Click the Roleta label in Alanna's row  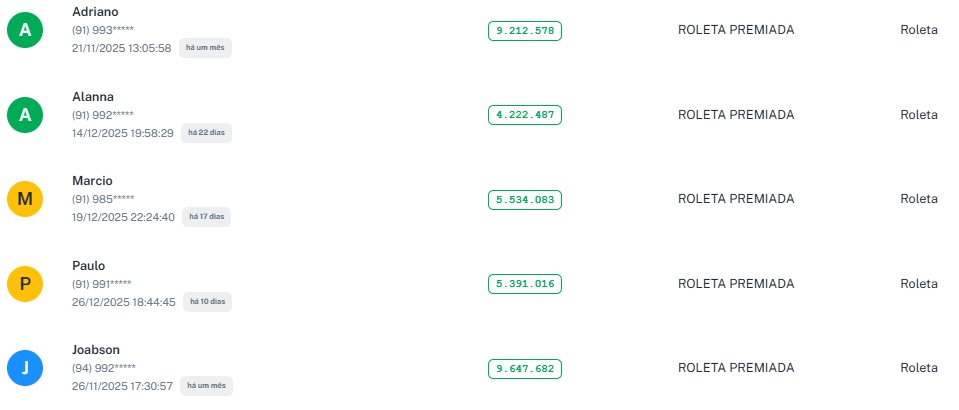[918, 115]
